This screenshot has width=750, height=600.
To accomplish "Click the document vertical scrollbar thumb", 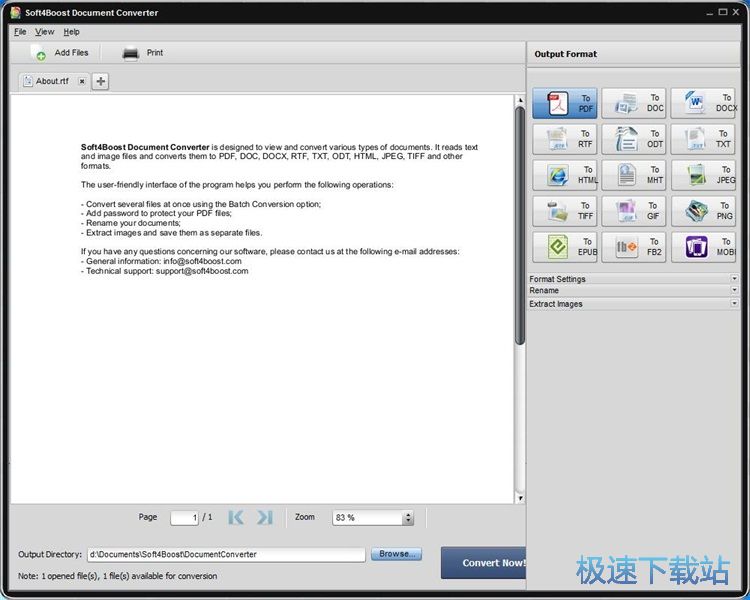I will click(x=520, y=225).
